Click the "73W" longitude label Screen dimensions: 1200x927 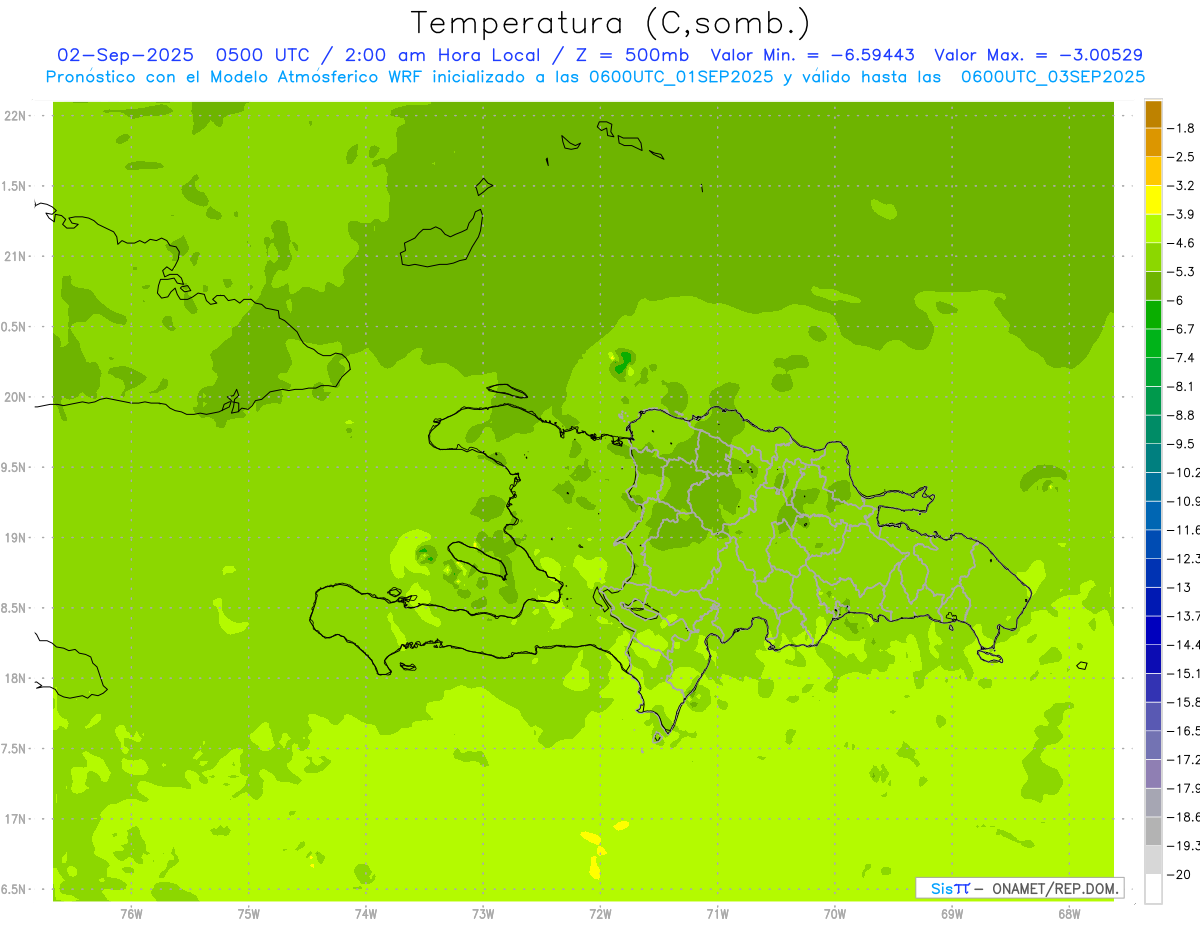[483, 914]
